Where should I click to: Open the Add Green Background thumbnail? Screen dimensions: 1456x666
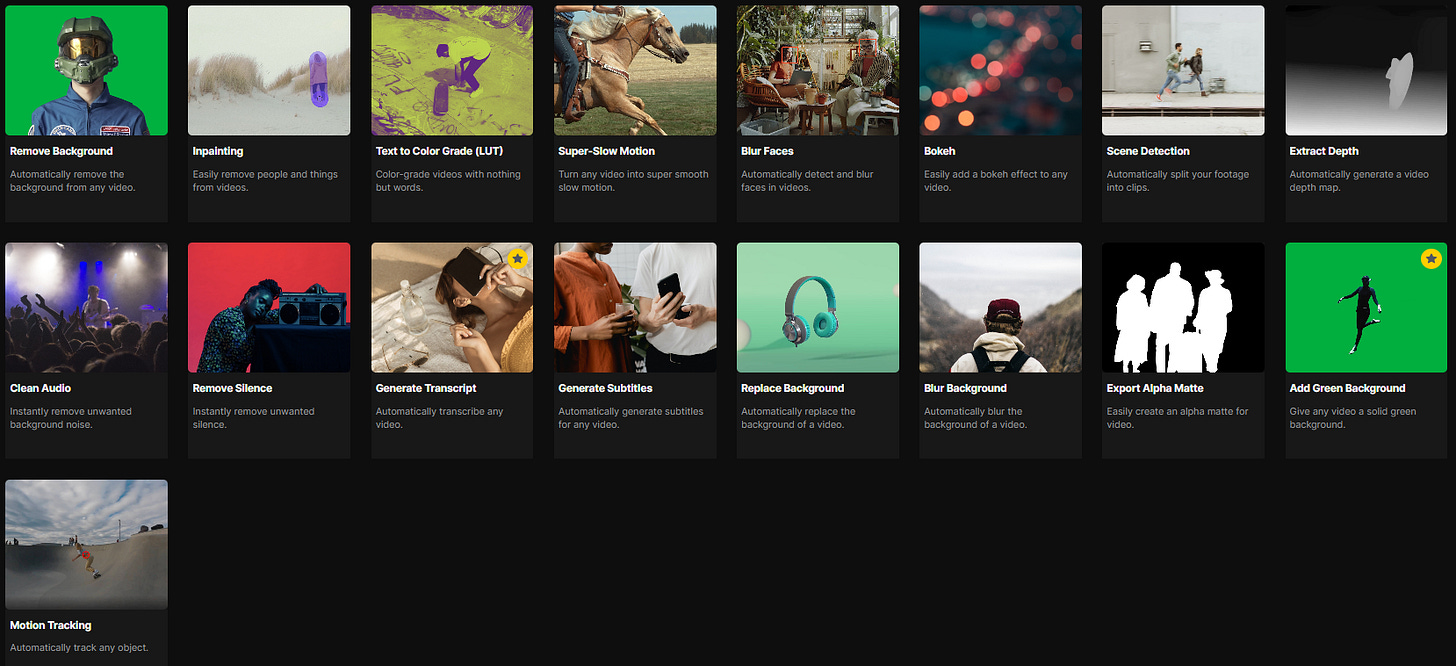point(1367,307)
